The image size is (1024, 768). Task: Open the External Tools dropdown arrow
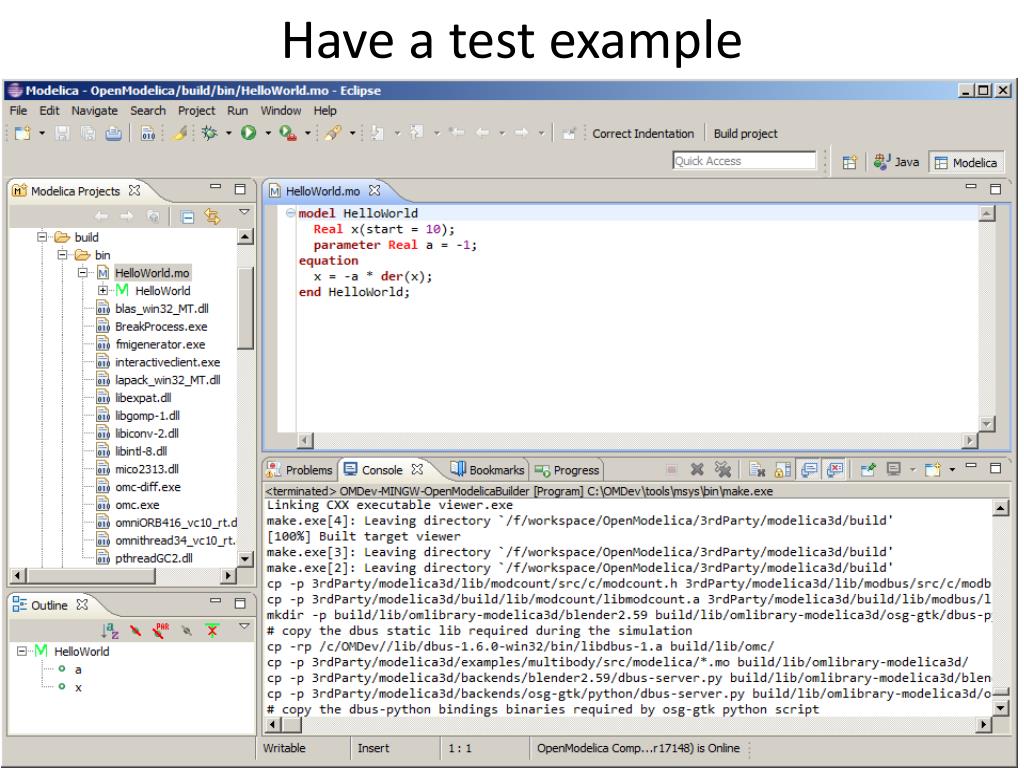coord(307,133)
